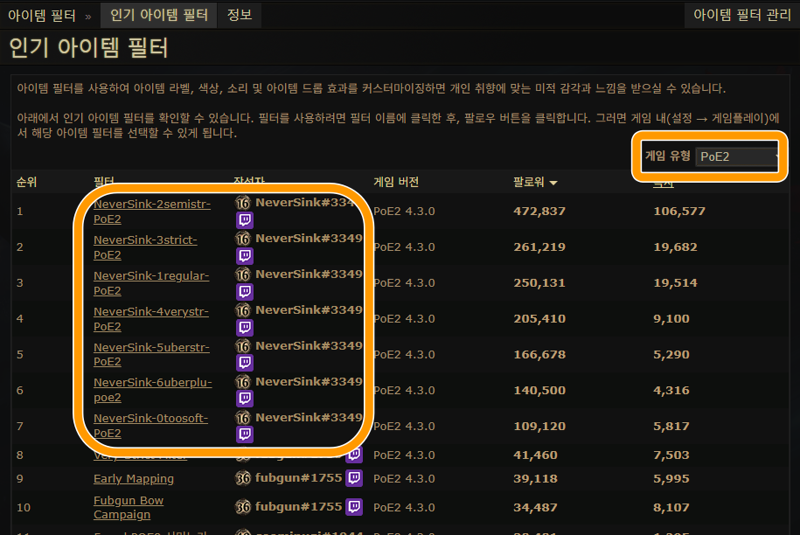Click the value 106,577 in first row
This screenshot has height=535, width=800.
coord(679,211)
